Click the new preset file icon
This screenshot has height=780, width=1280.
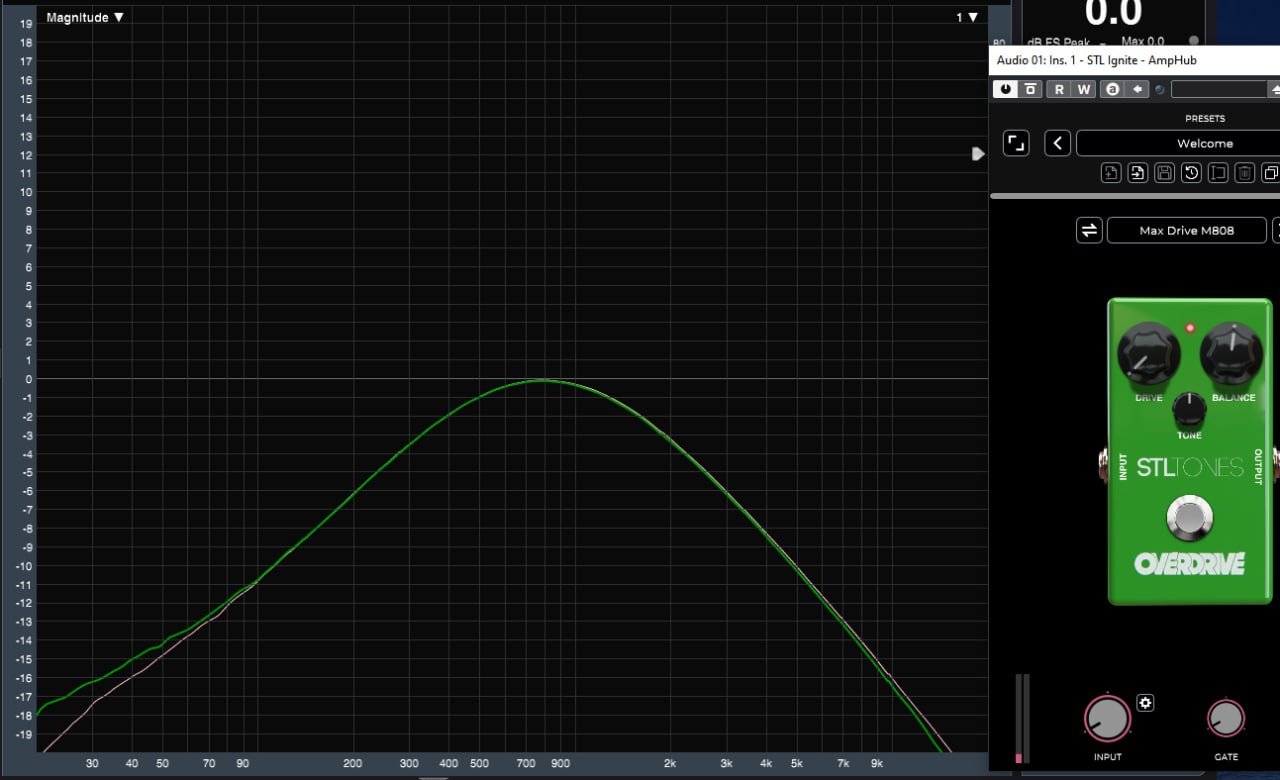1111,173
